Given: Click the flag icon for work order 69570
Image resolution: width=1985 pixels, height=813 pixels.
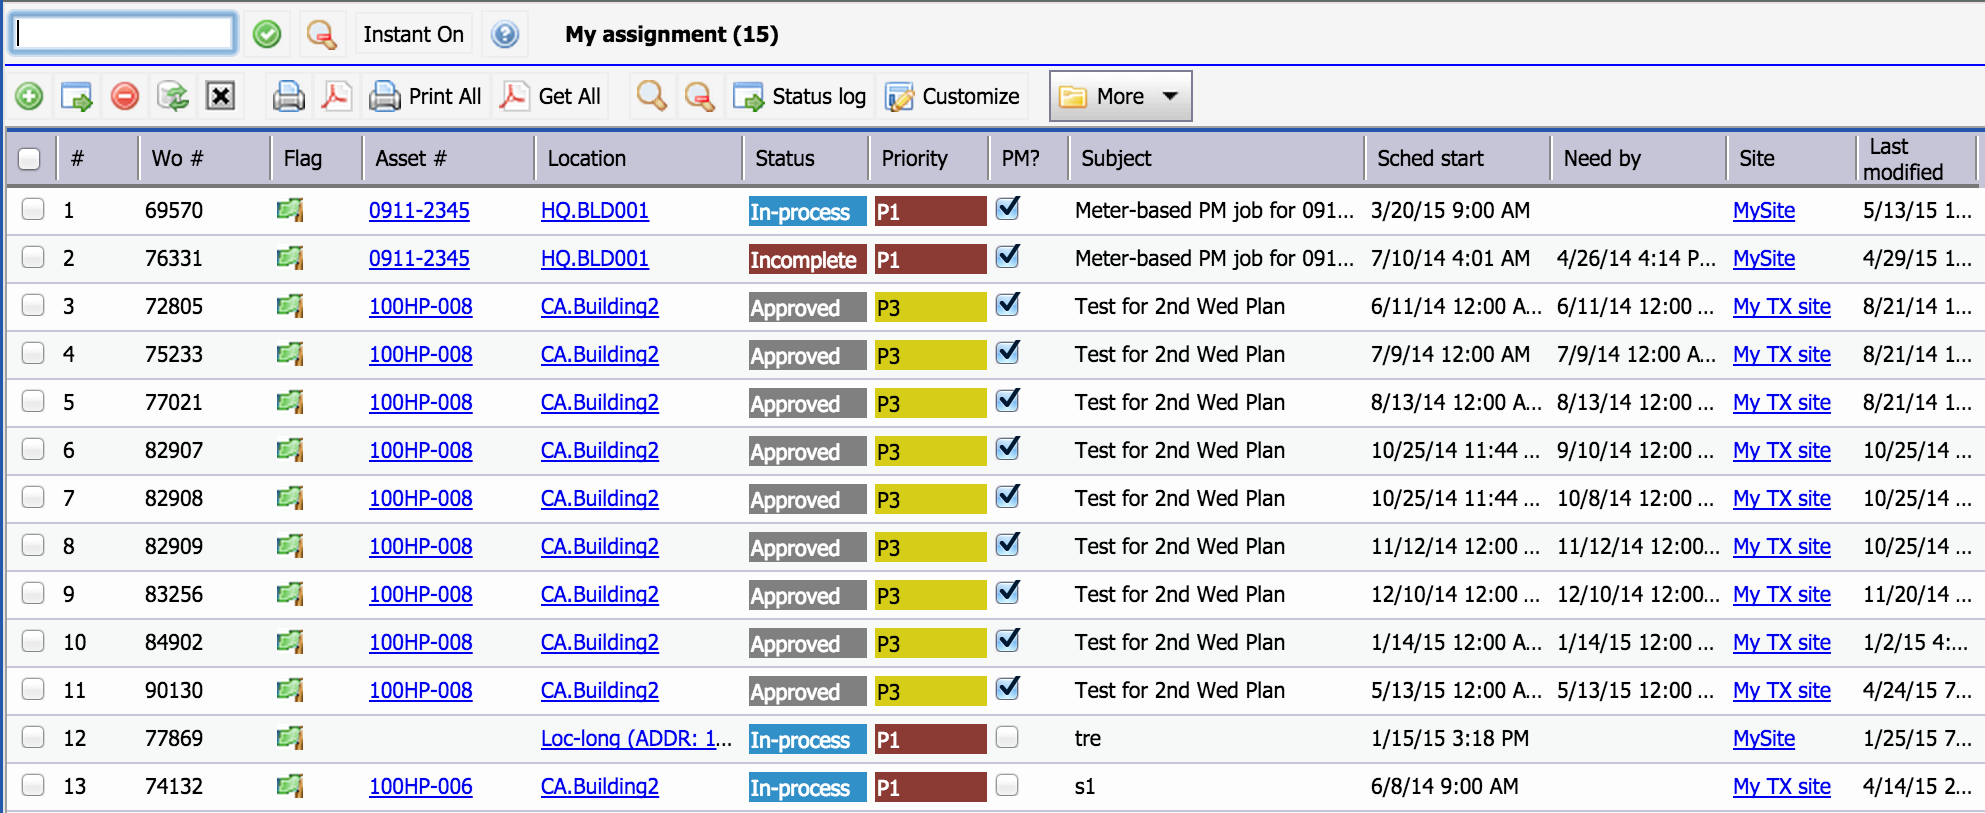Looking at the screenshot, I should pos(290,210).
